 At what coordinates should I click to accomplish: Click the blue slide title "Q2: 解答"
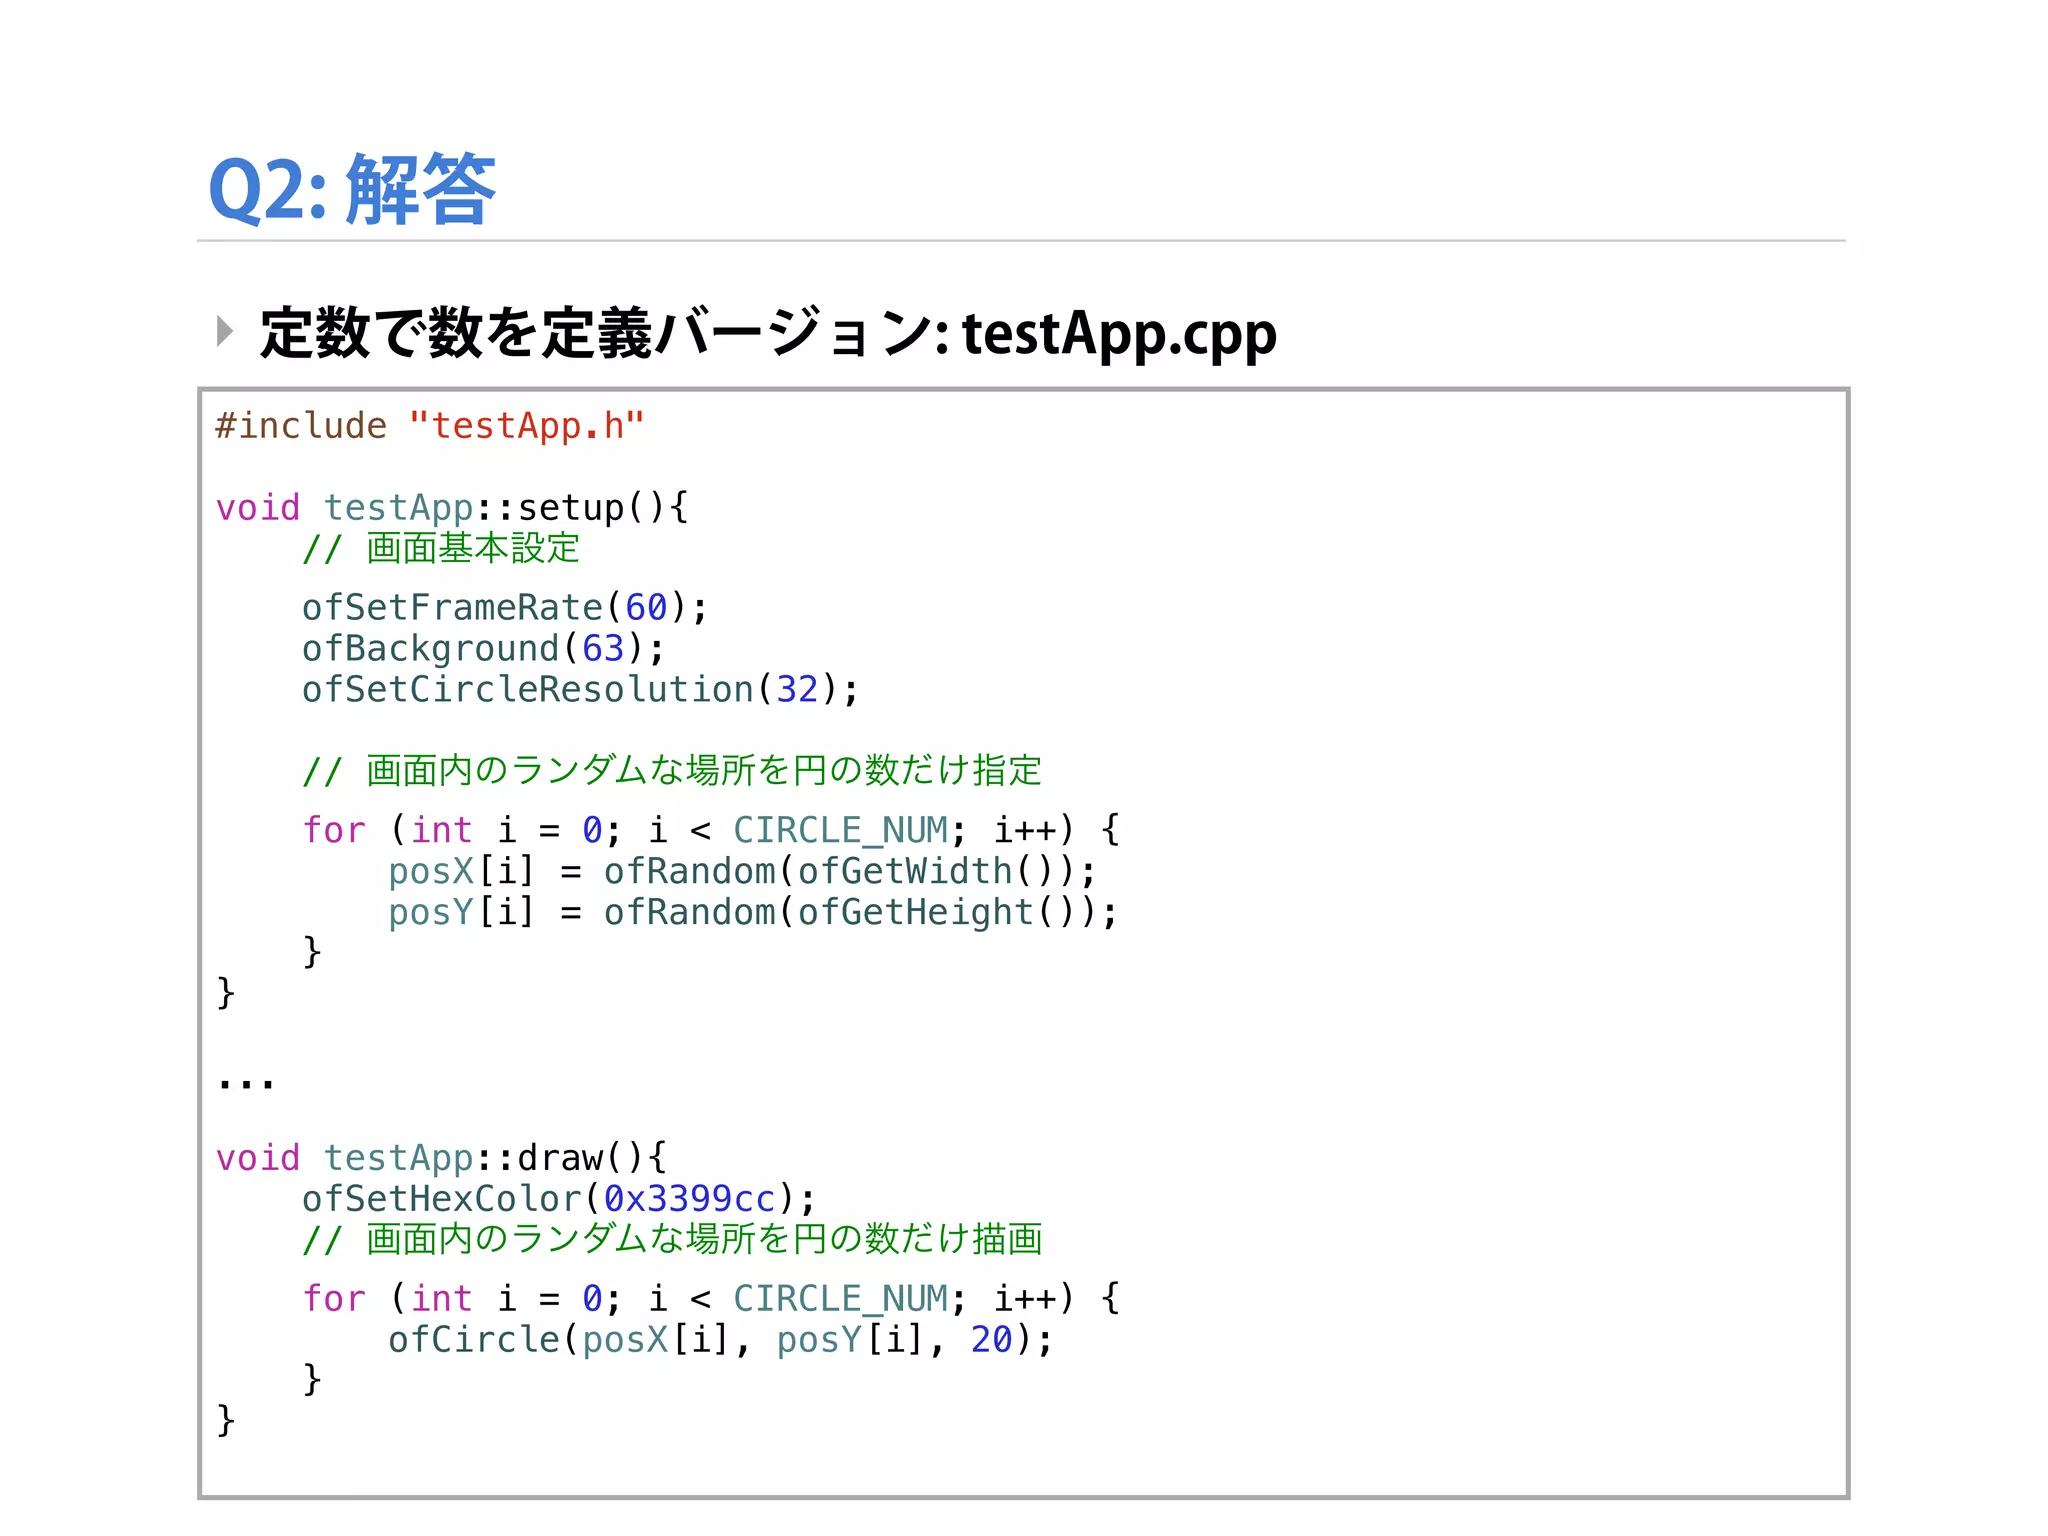click(x=351, y=190)
